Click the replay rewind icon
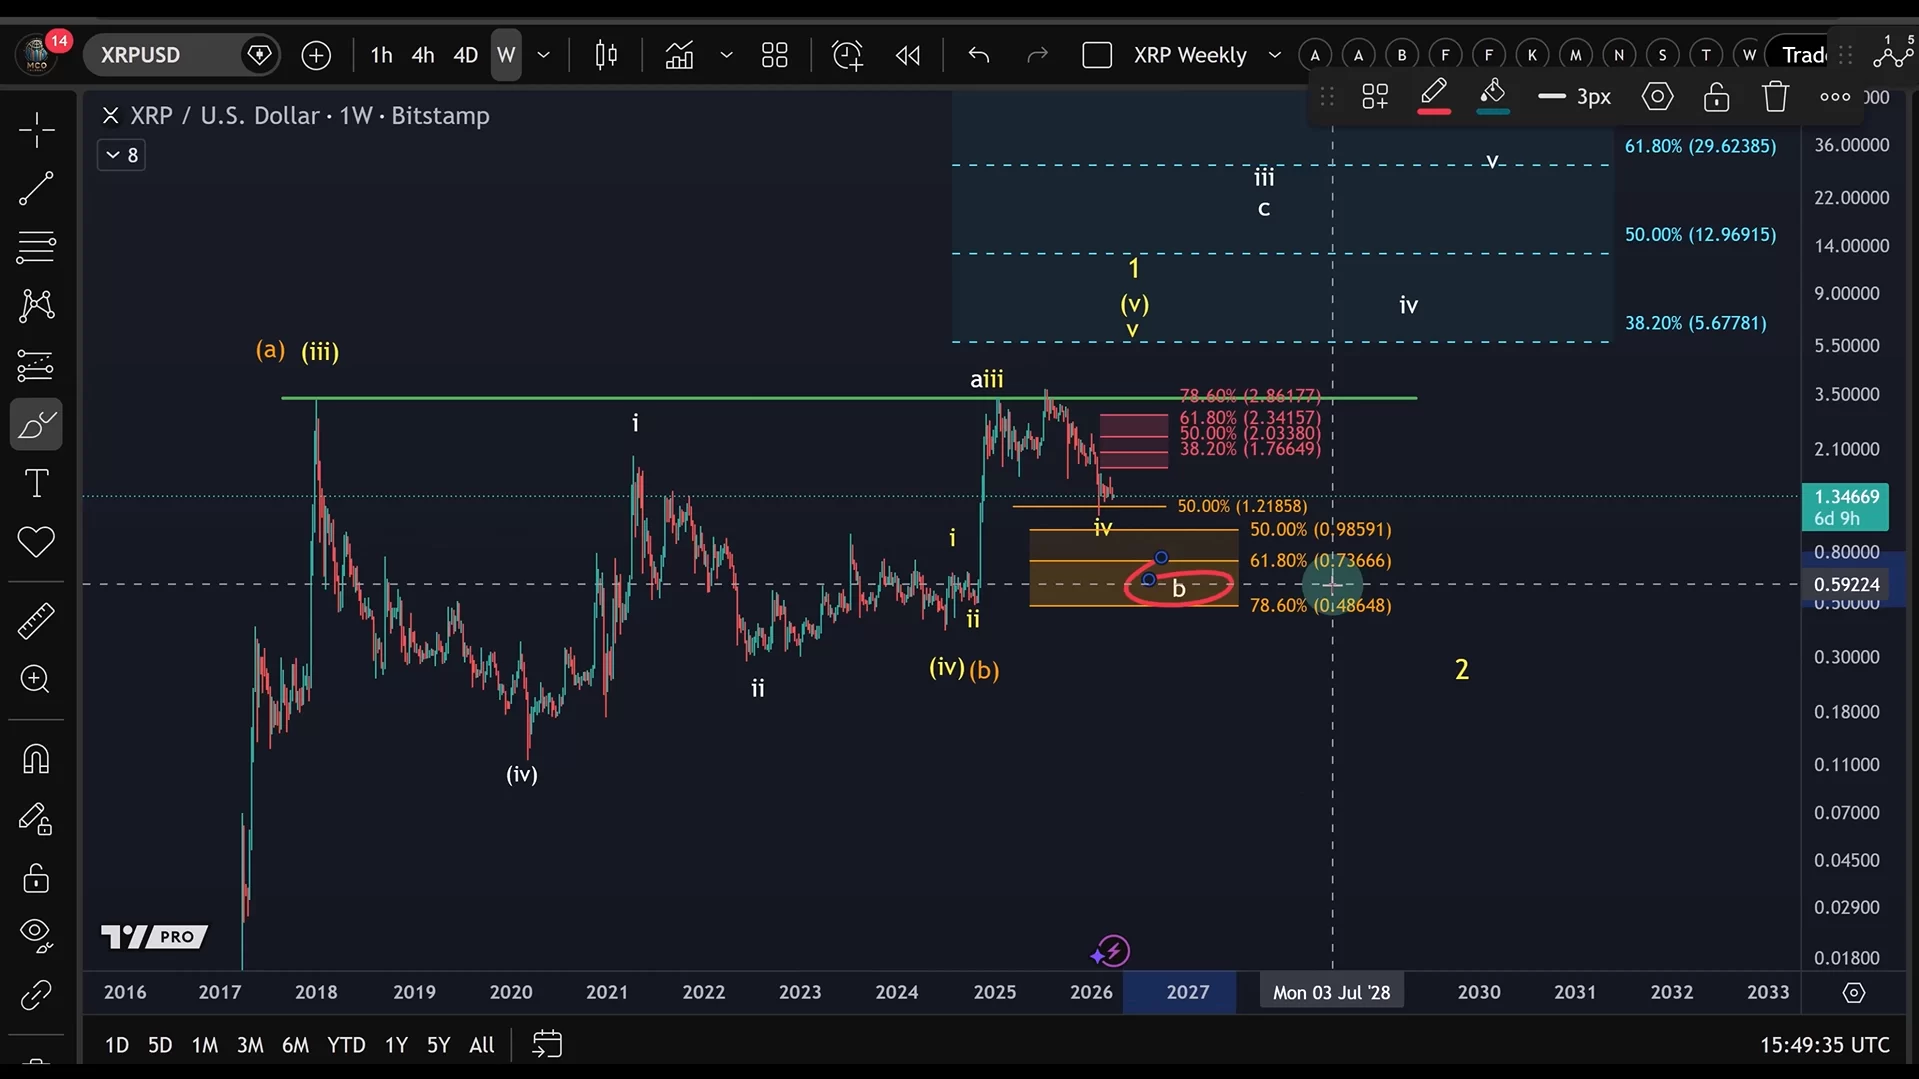 tap(907, 55)
